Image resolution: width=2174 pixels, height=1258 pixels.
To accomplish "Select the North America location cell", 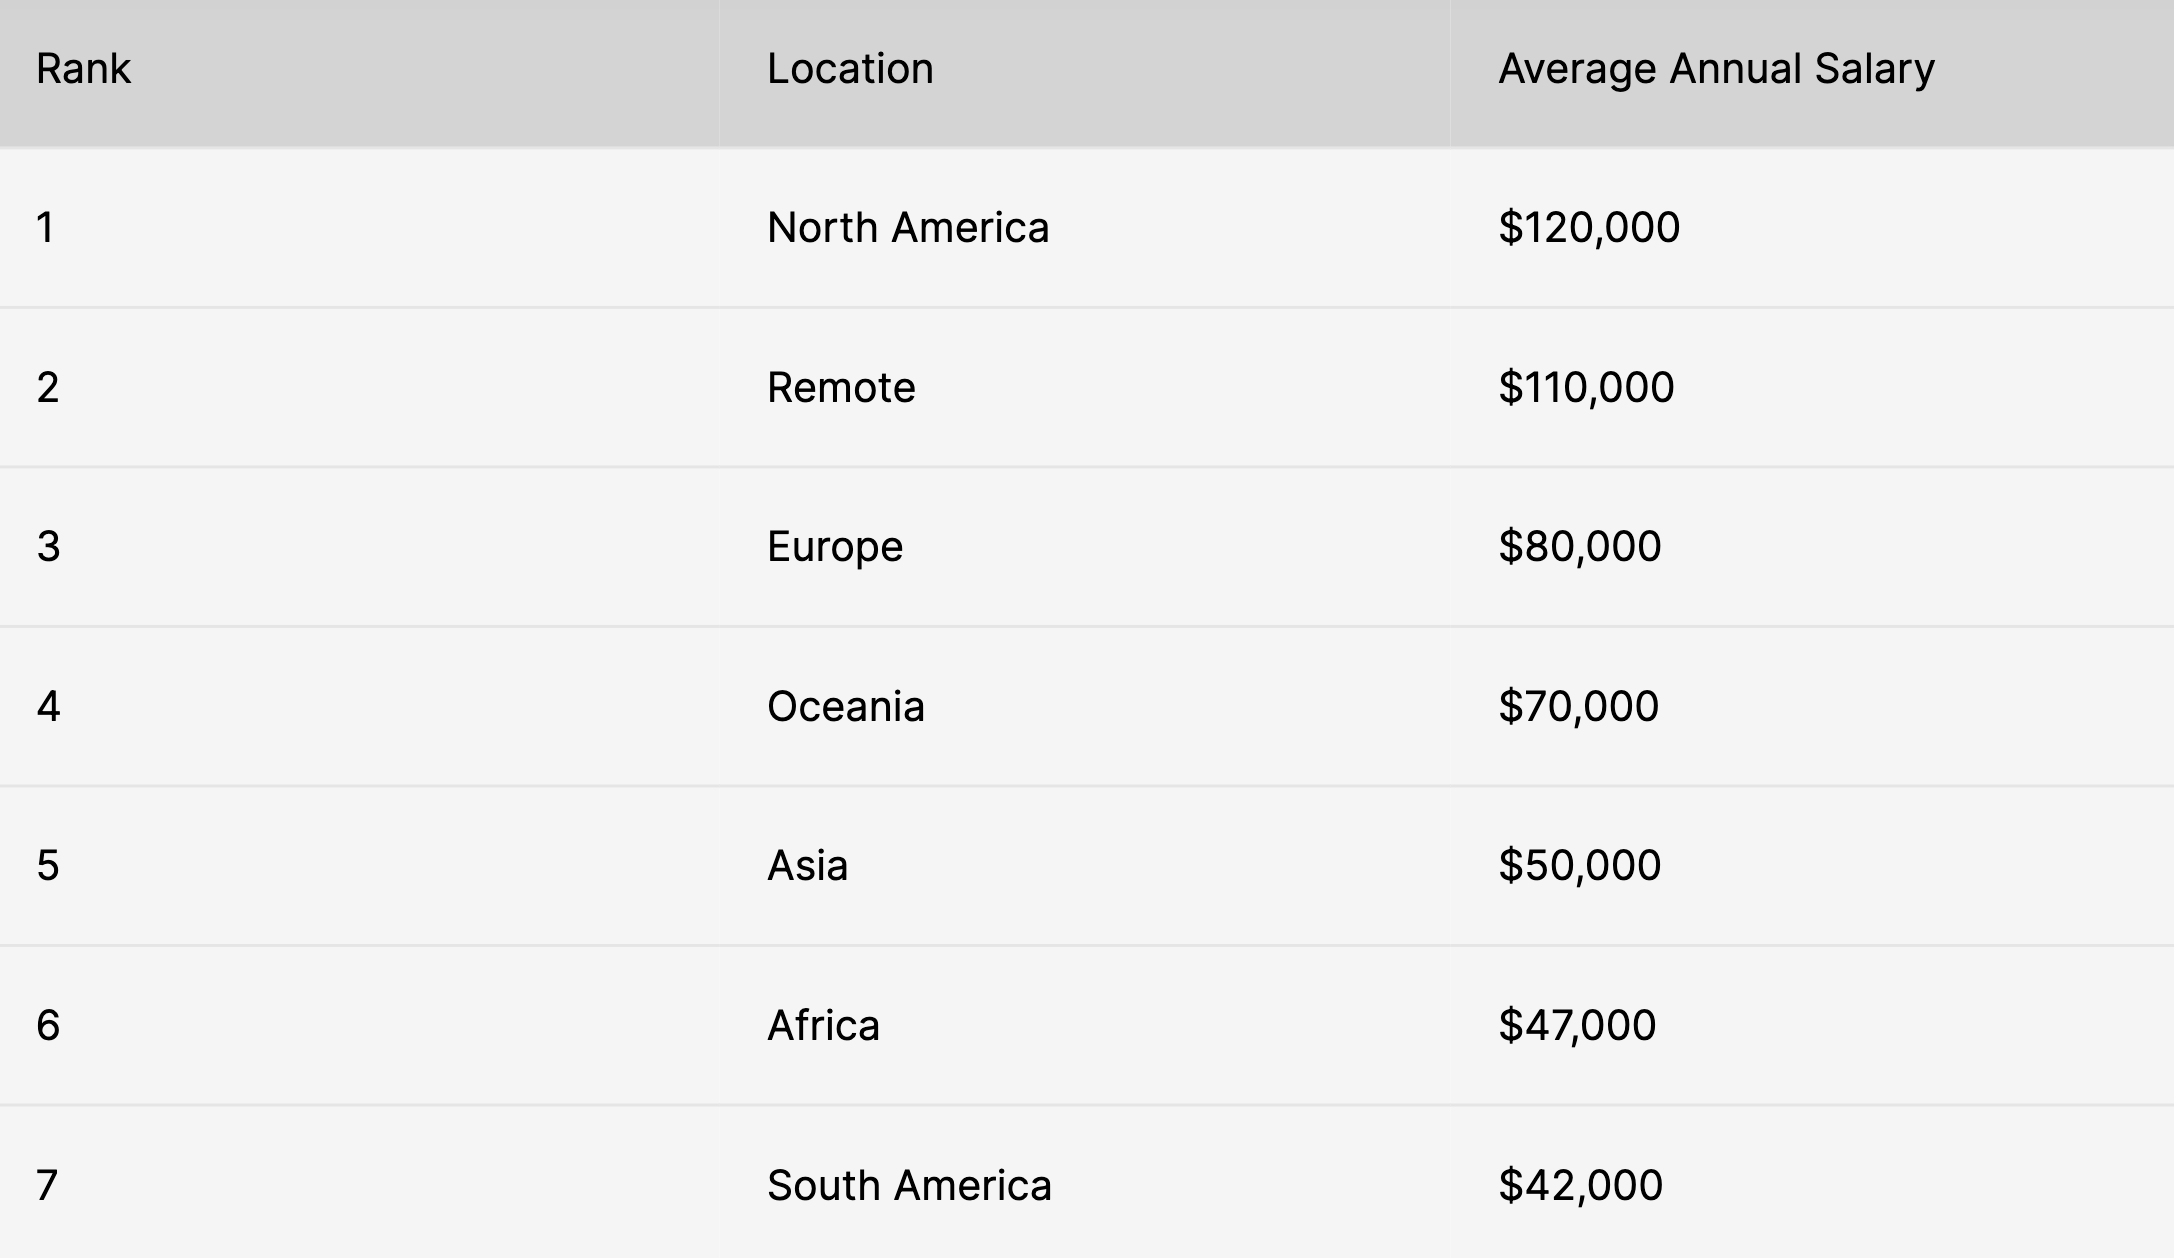I will [908, 228].
